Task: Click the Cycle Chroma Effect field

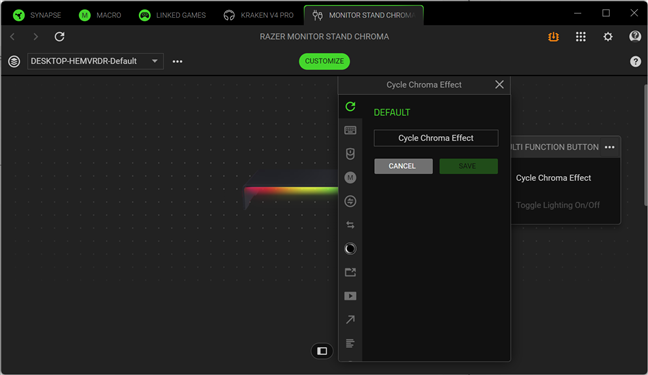Action: tap(436, 138)
